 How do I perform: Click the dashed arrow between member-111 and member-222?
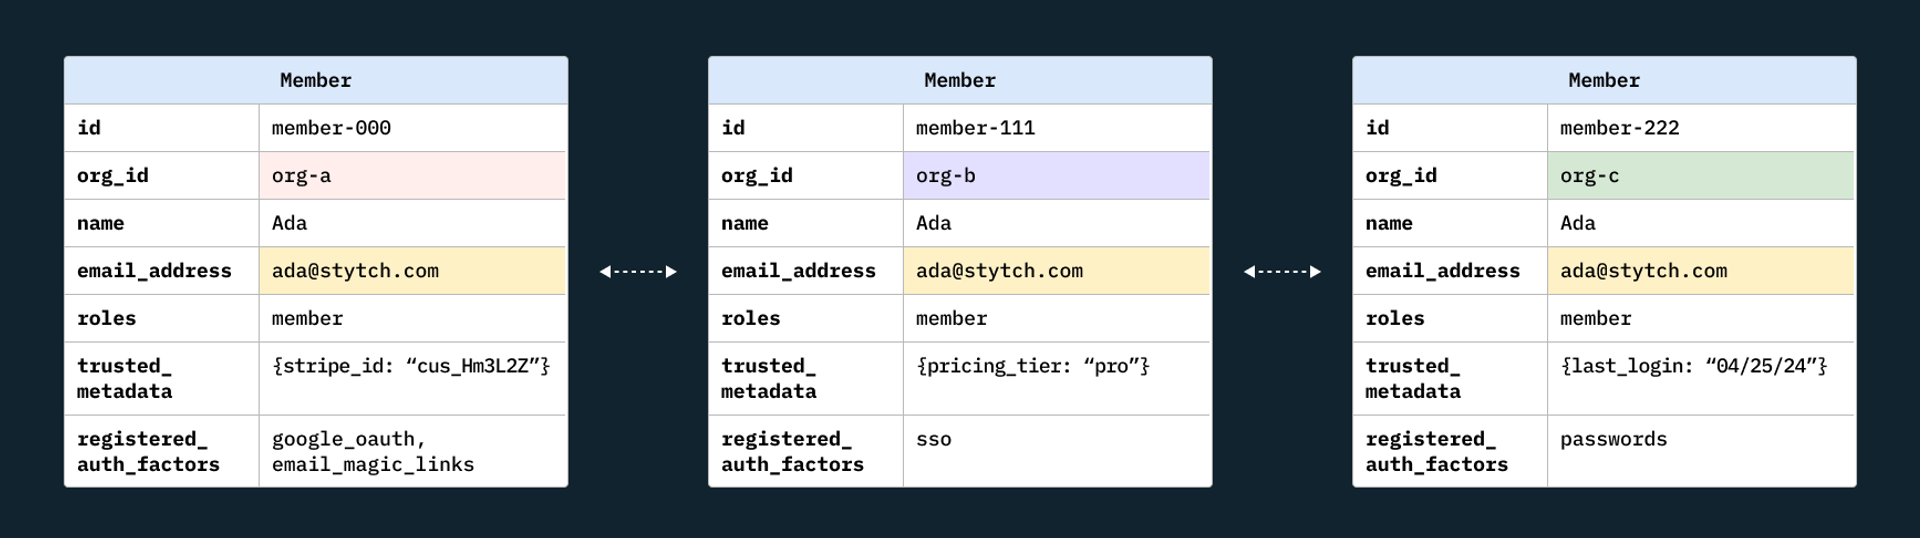[x=1282, y=271]
